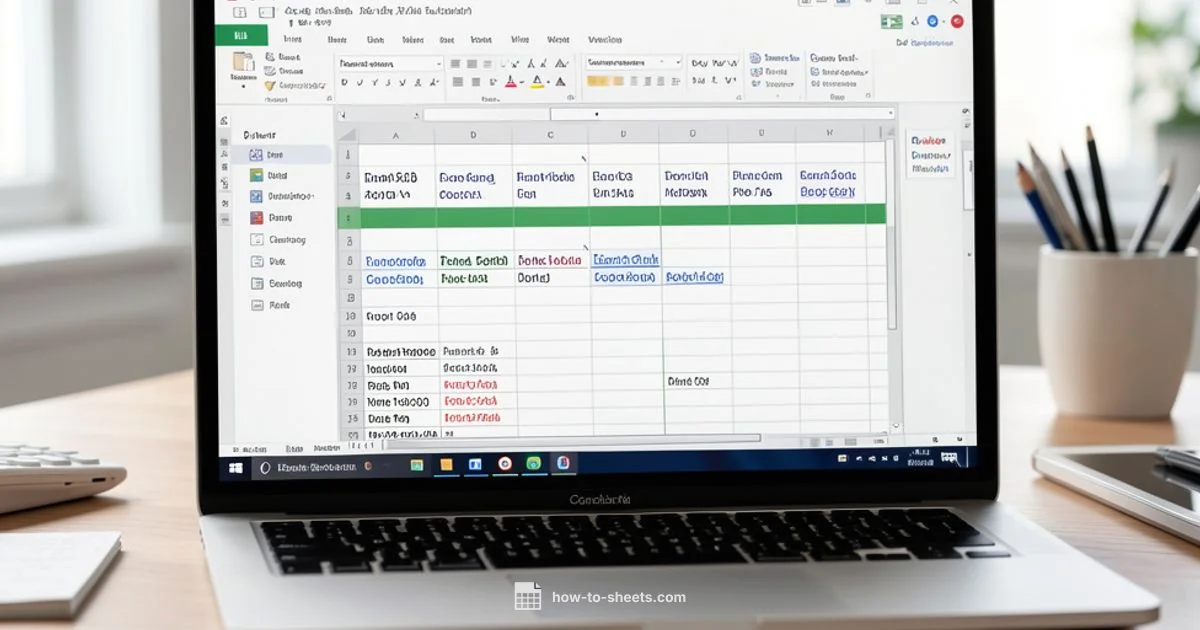Select the red text entry in right panel
The width and height of the screenshot is (1200, 630).
pos(929,142)
